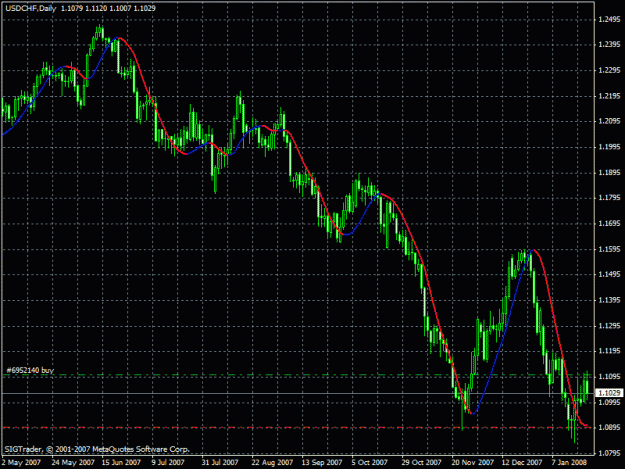Click the 1.2195 price scale label
The height and width of the screenshot is (469, 625).
click(x=609, y=96)
